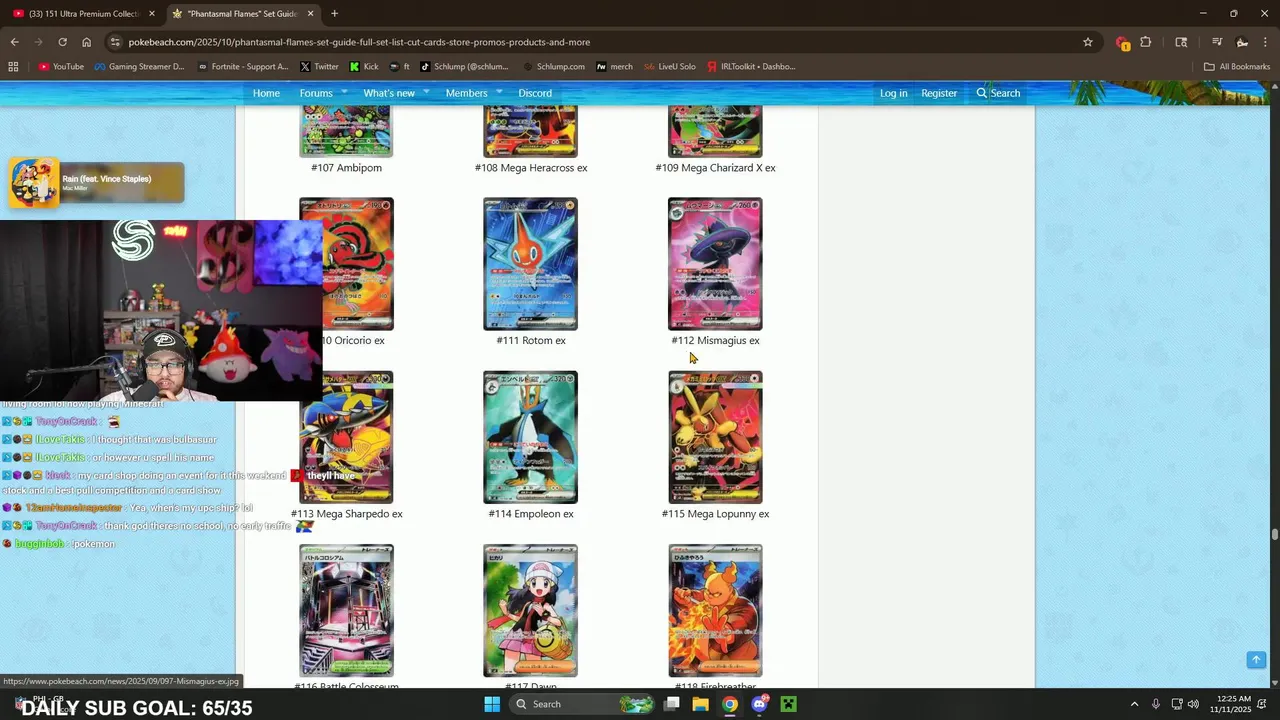Open the Kick bookmark
Screen dimensions: 1280x720
pos(364,67)
